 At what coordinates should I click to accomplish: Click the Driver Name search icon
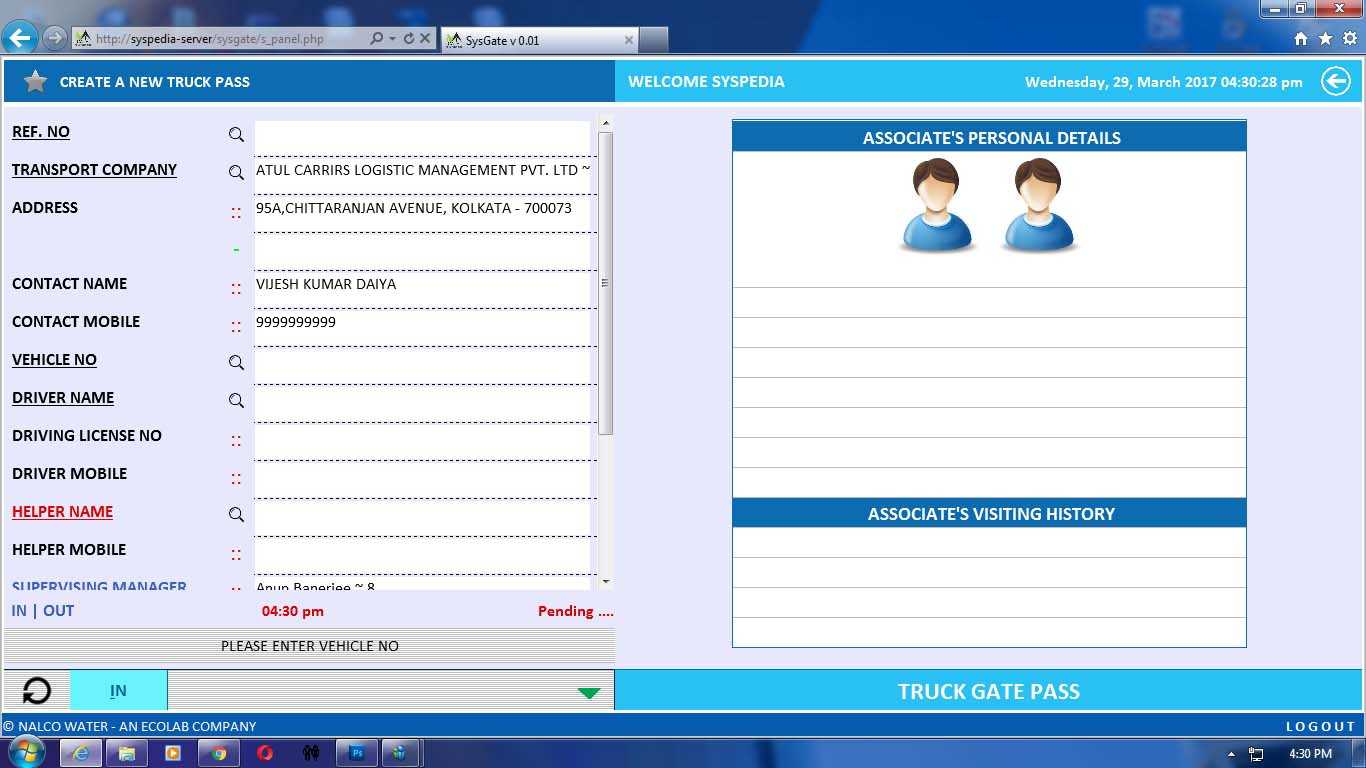(236, 400)
